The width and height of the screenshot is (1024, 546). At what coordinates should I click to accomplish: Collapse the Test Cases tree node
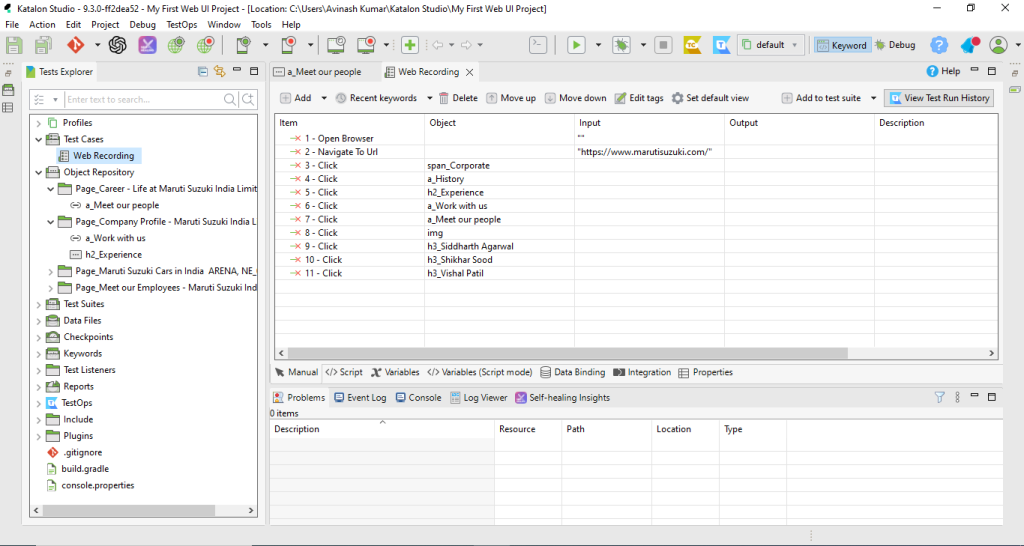[39, 139]
